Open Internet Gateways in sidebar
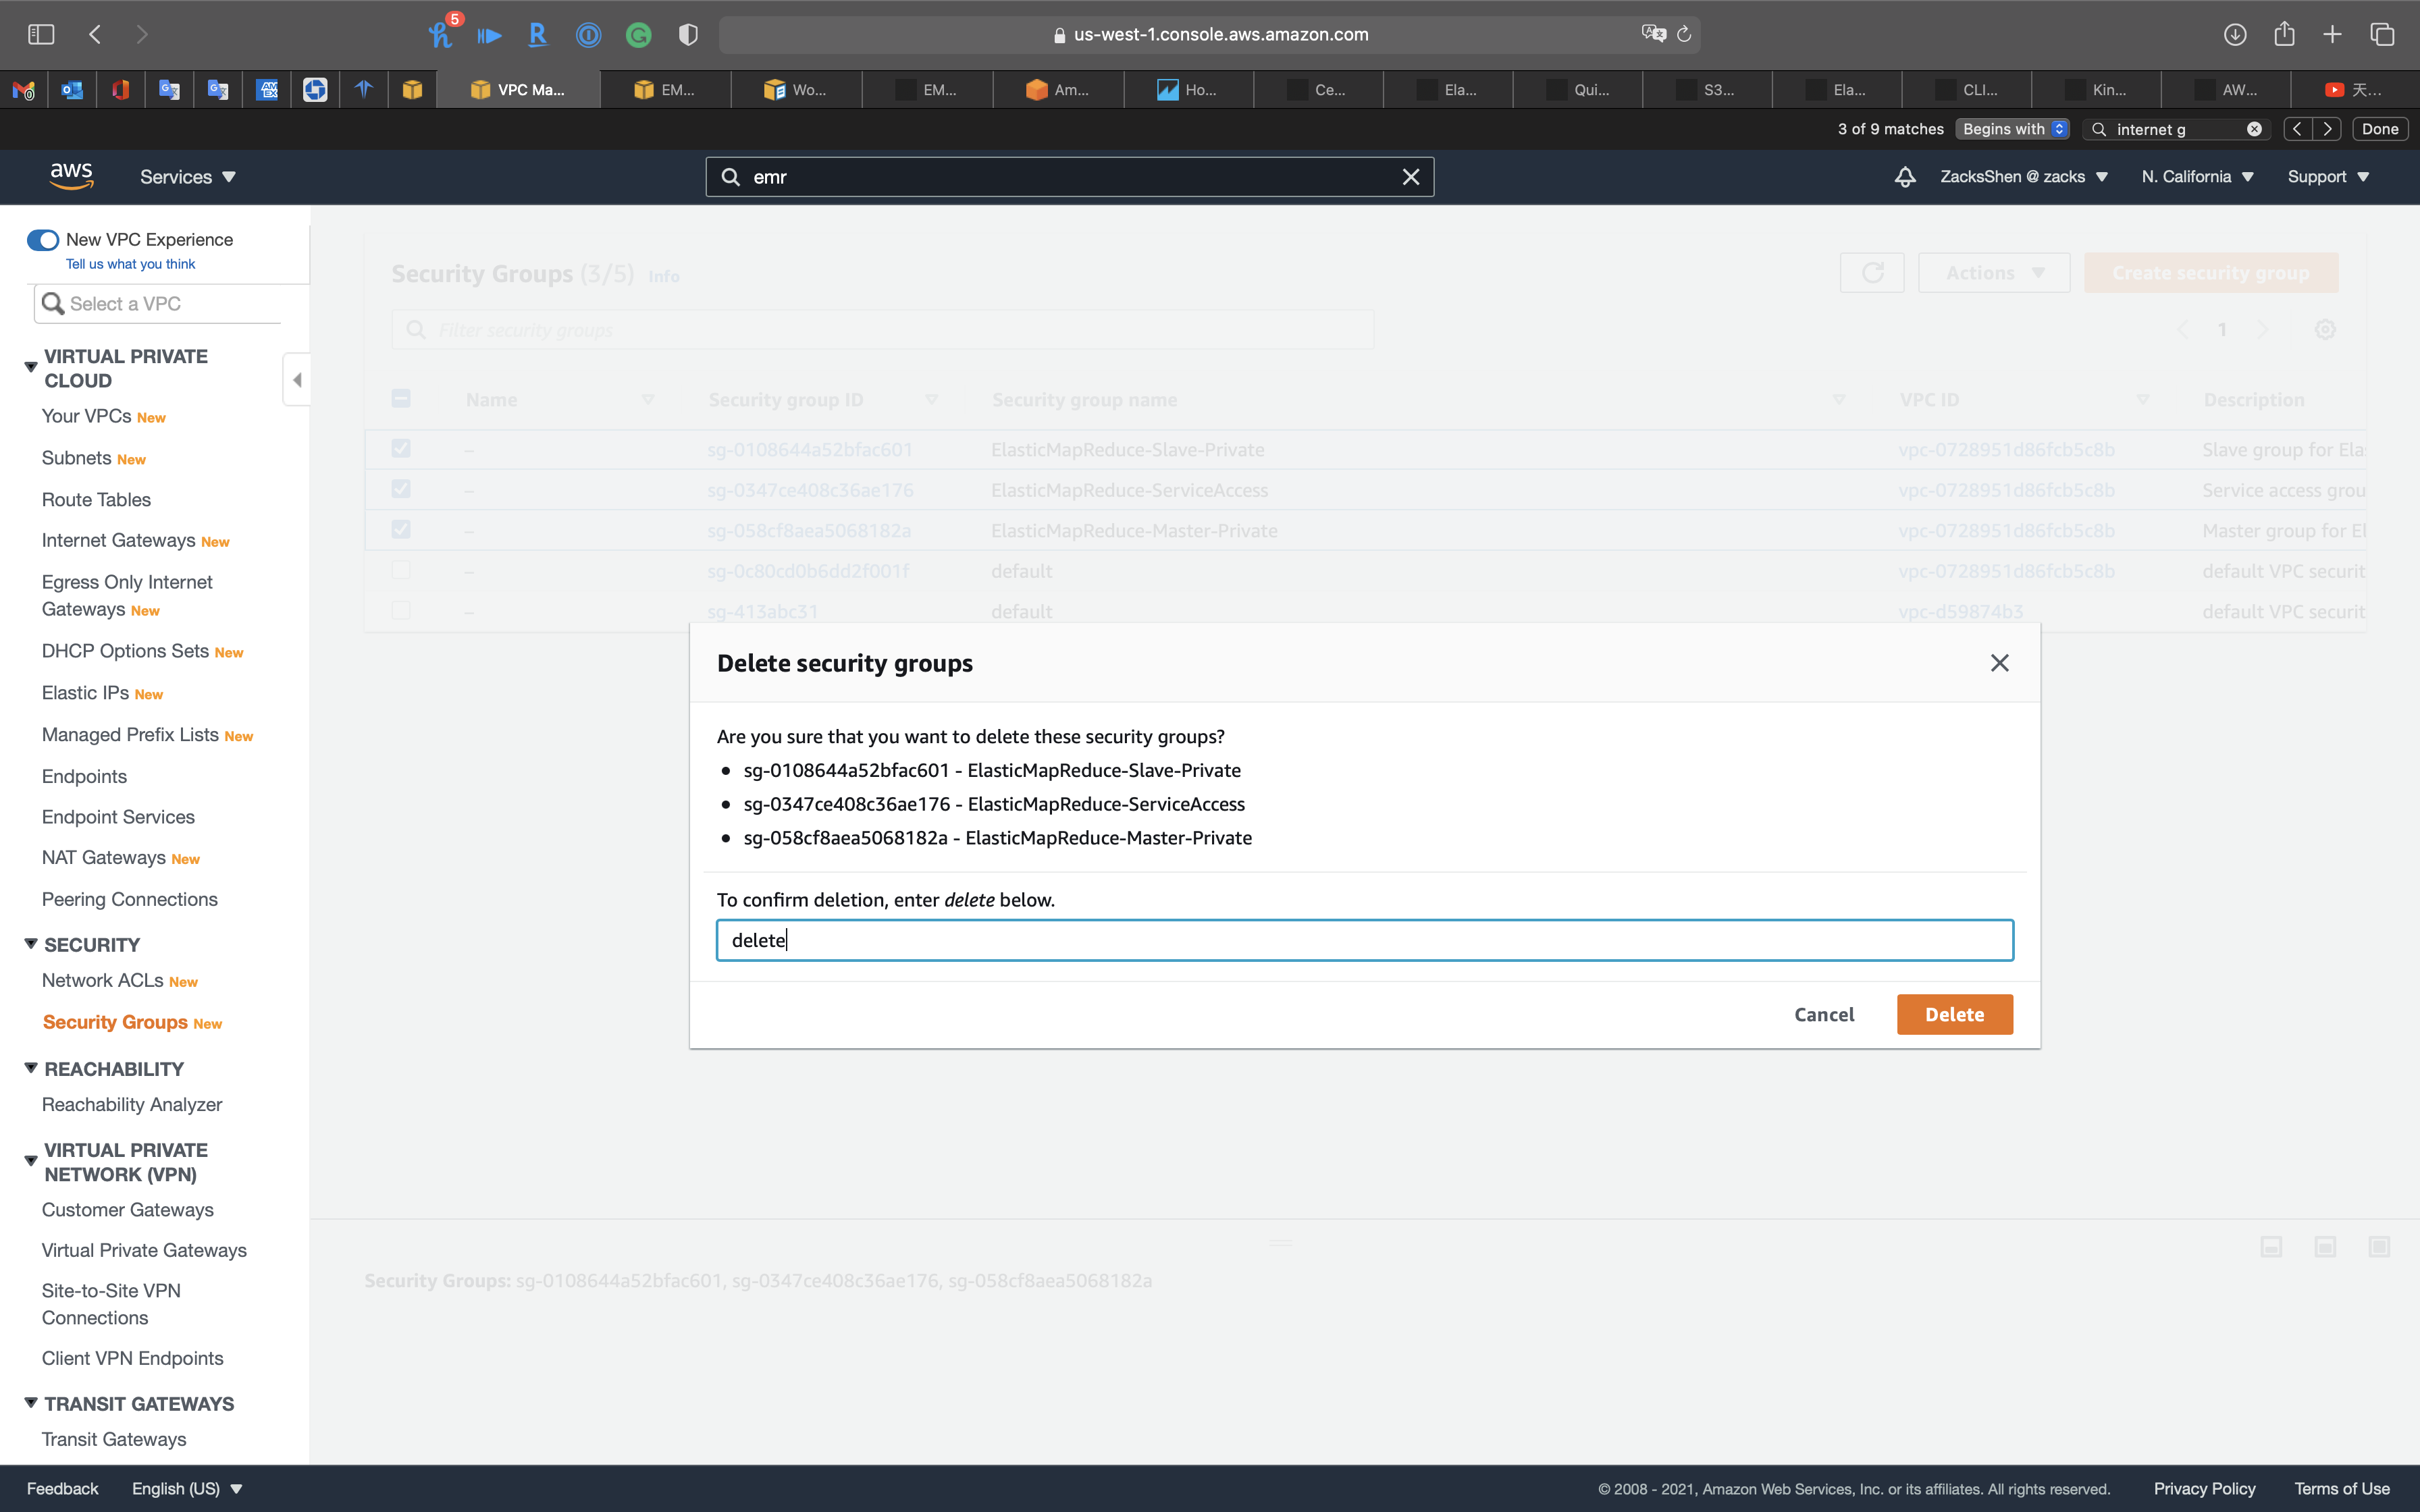The image size is (2420, 1512). click(118, 541)
